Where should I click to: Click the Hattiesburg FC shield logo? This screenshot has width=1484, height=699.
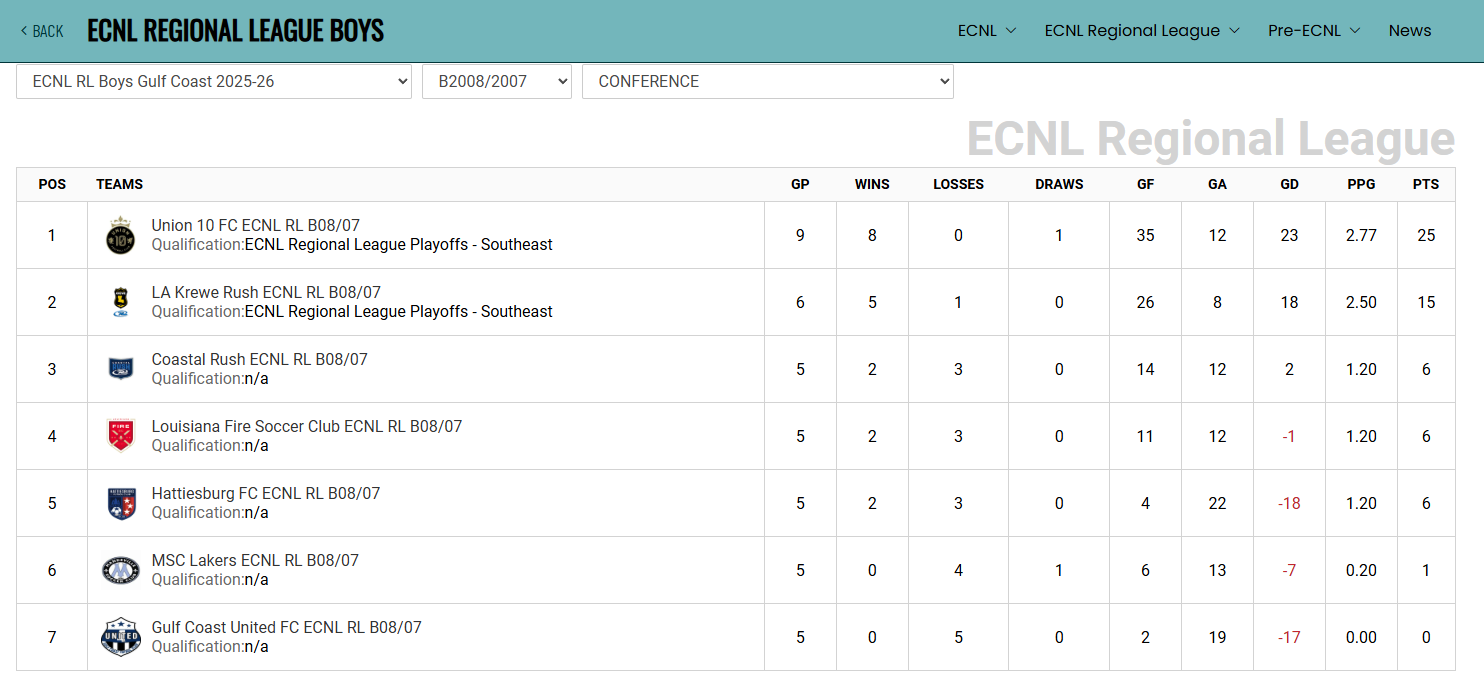[120, 503]
